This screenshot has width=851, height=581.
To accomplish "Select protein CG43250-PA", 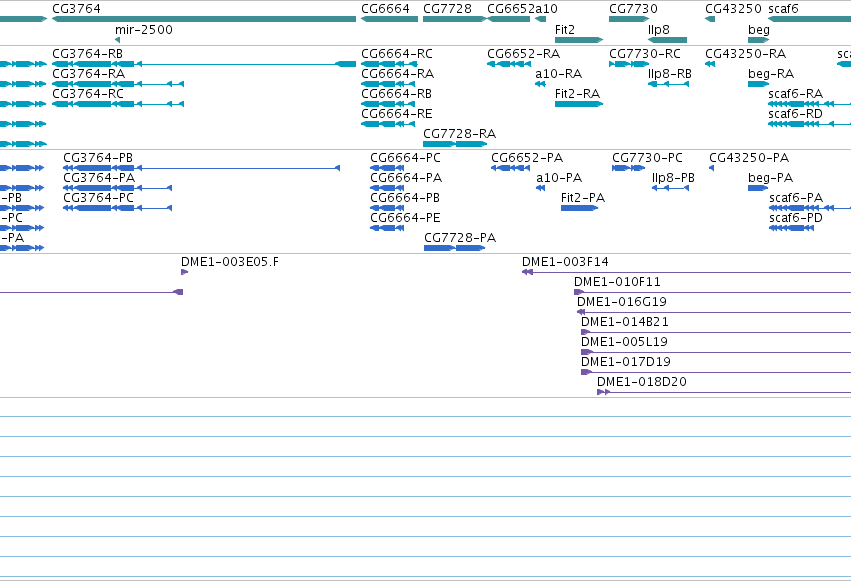I will [x=712, y=168].
